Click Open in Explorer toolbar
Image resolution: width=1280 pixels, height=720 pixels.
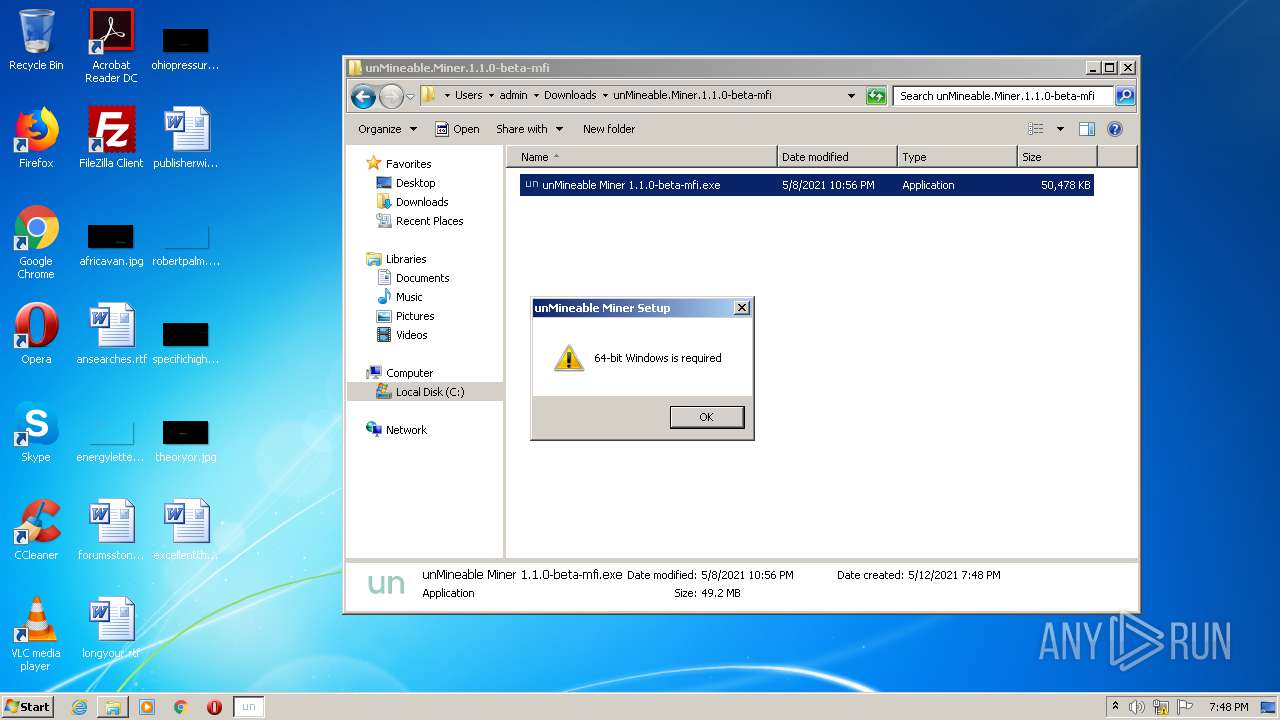(x=457, y=129)
